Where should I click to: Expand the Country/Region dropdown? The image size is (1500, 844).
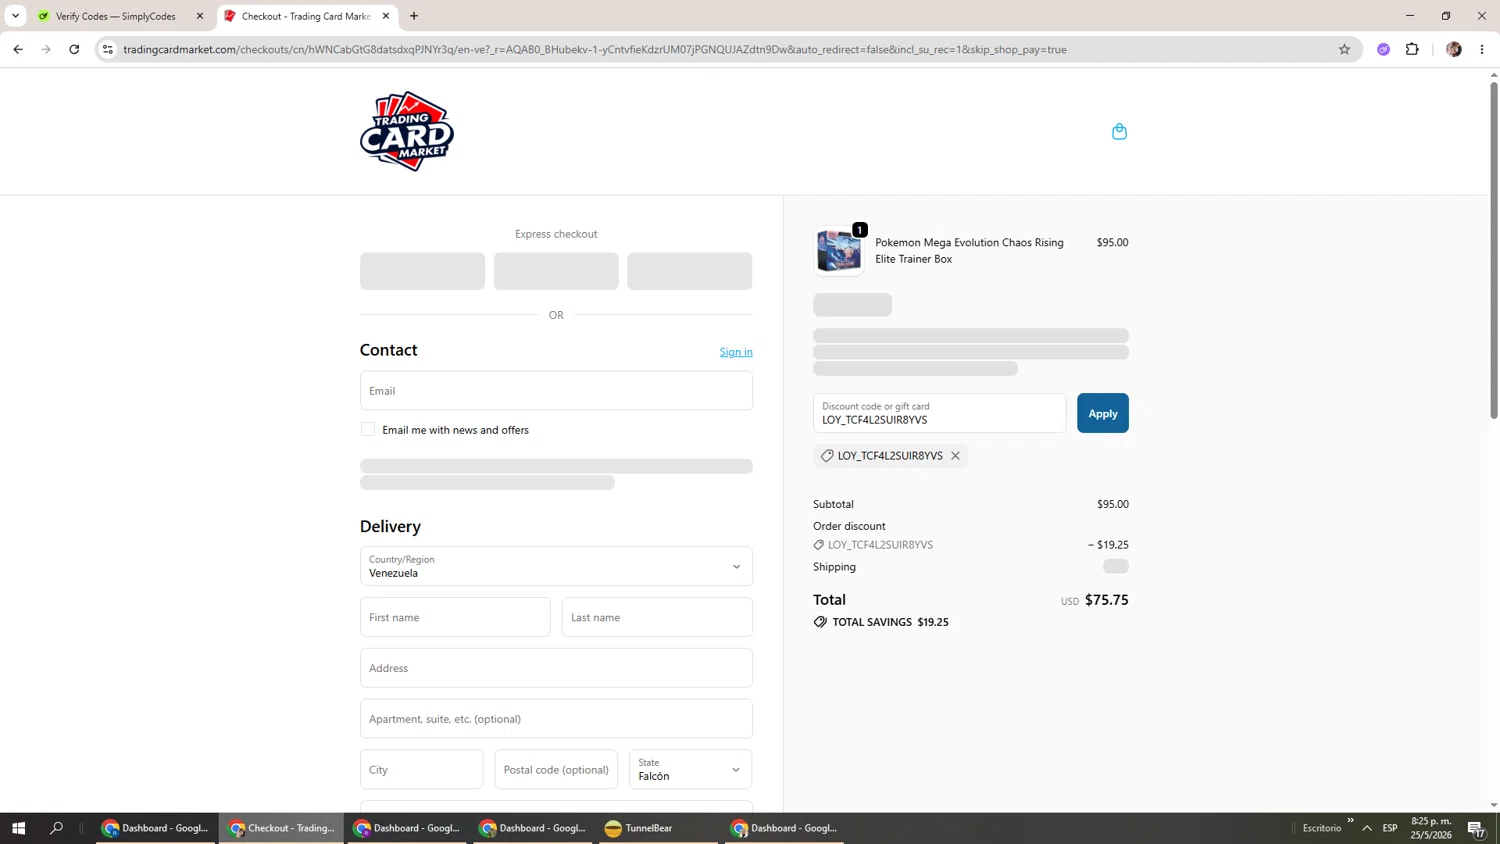coord(556,566)
